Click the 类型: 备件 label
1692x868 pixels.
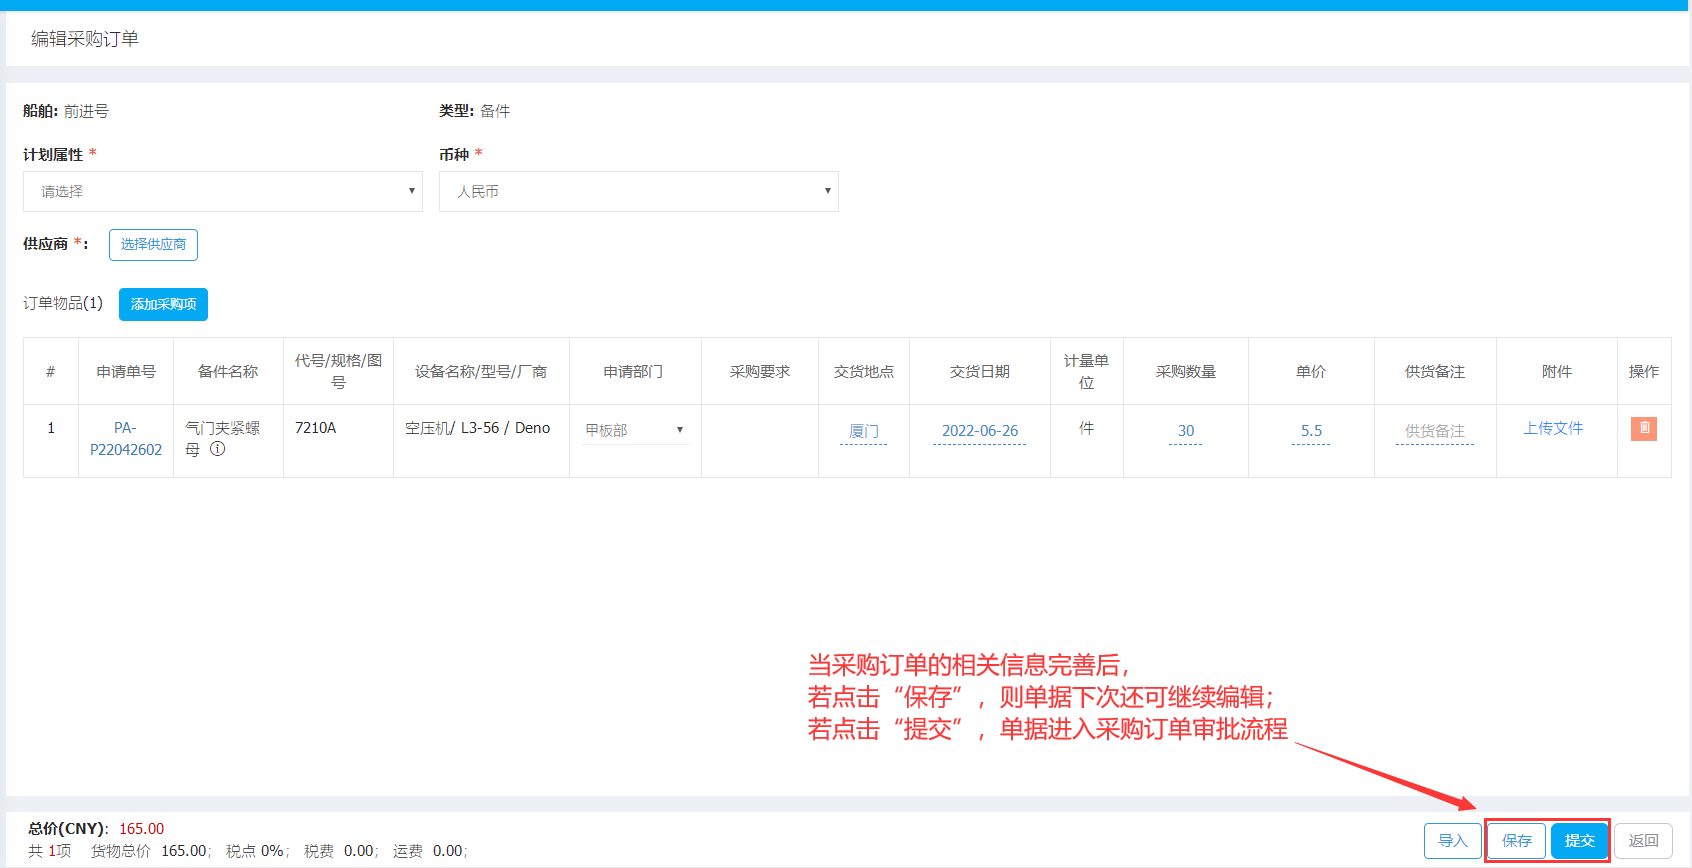[475, 111]
